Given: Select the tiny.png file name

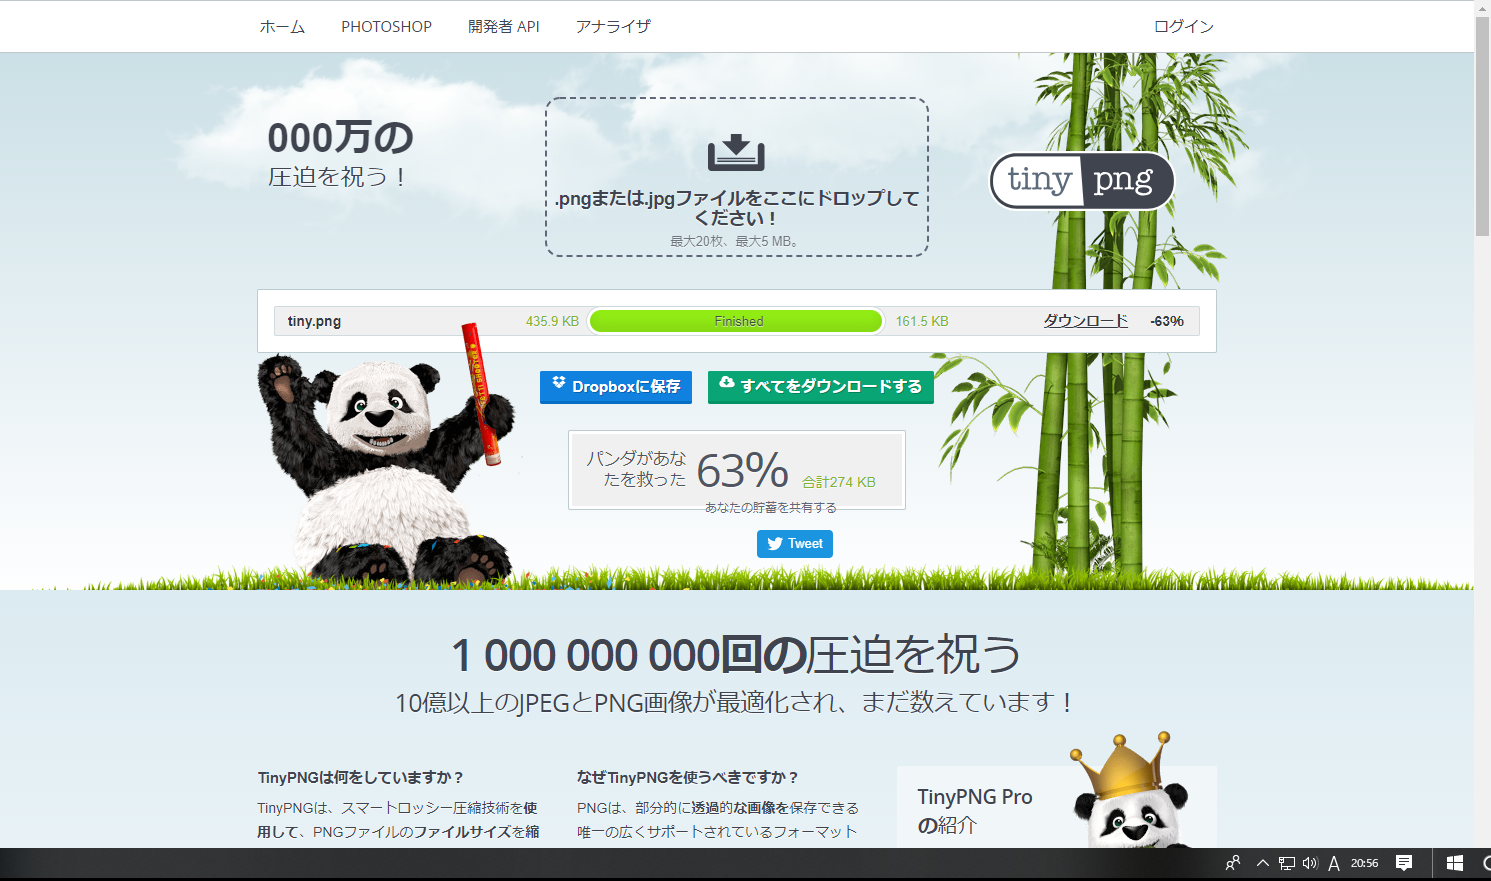Looking at the screenshot, I should 314,321.
